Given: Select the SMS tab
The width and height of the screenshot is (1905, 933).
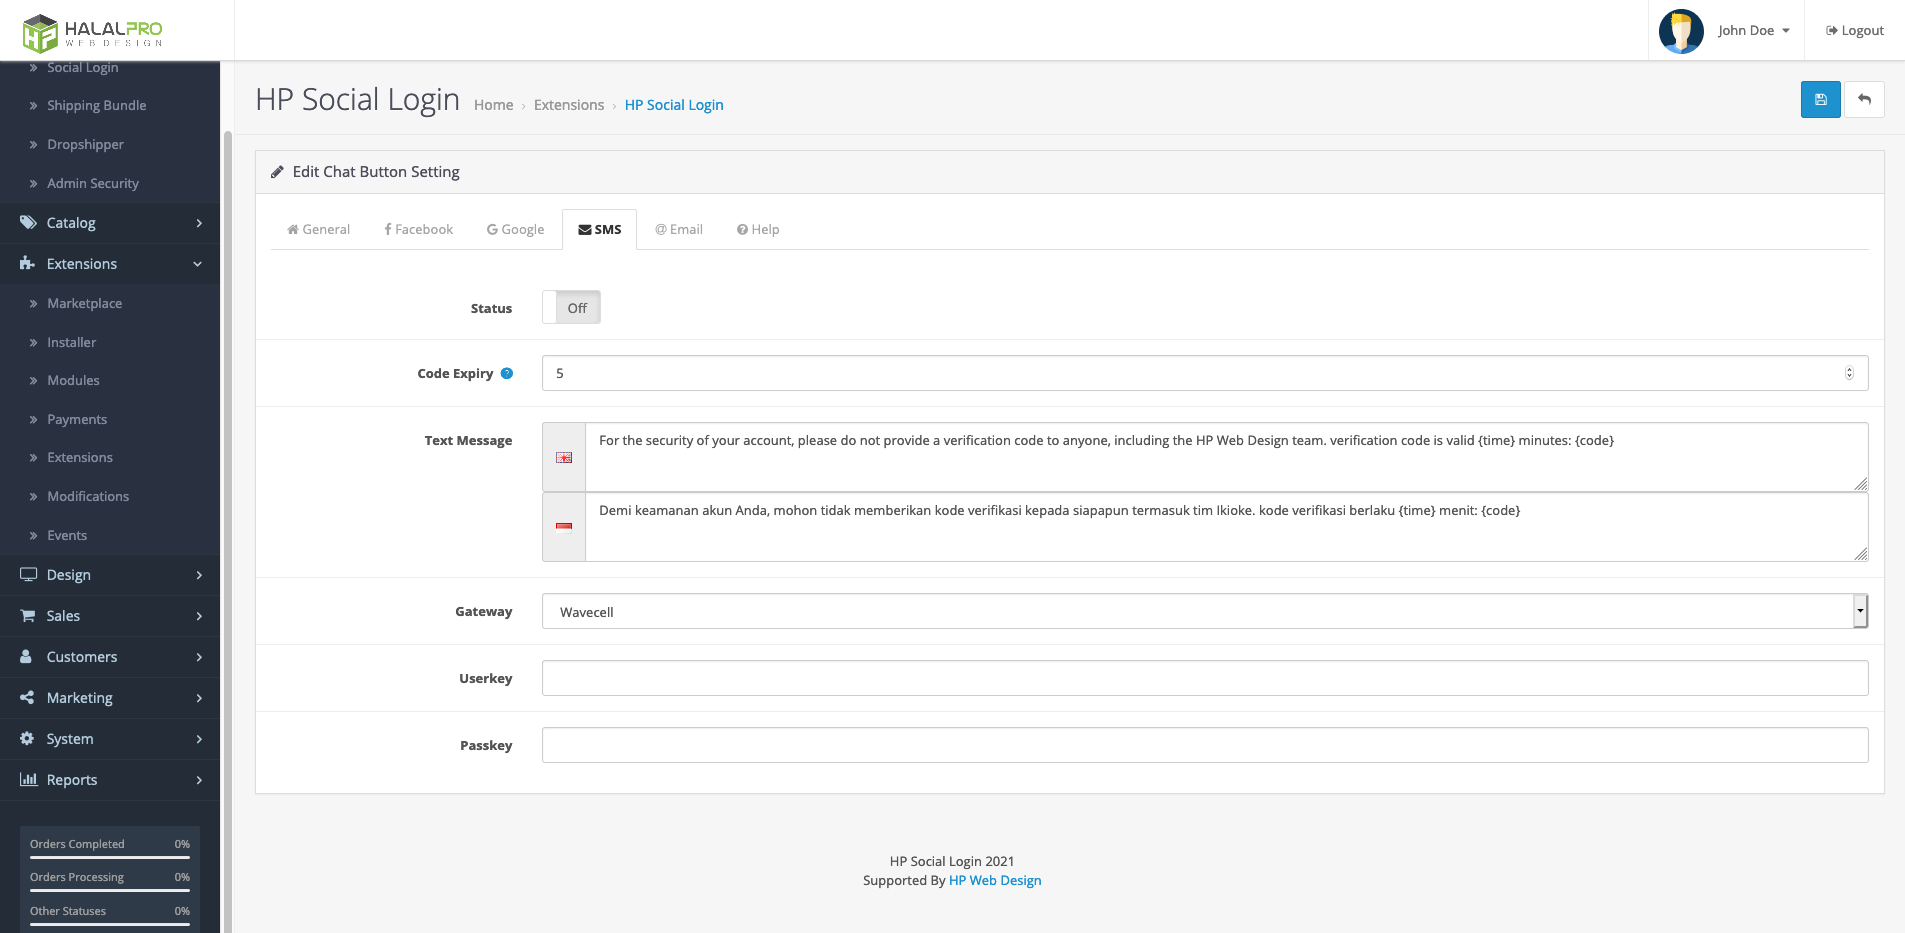Looking at the screenshot, I should [x=599, y=230].
